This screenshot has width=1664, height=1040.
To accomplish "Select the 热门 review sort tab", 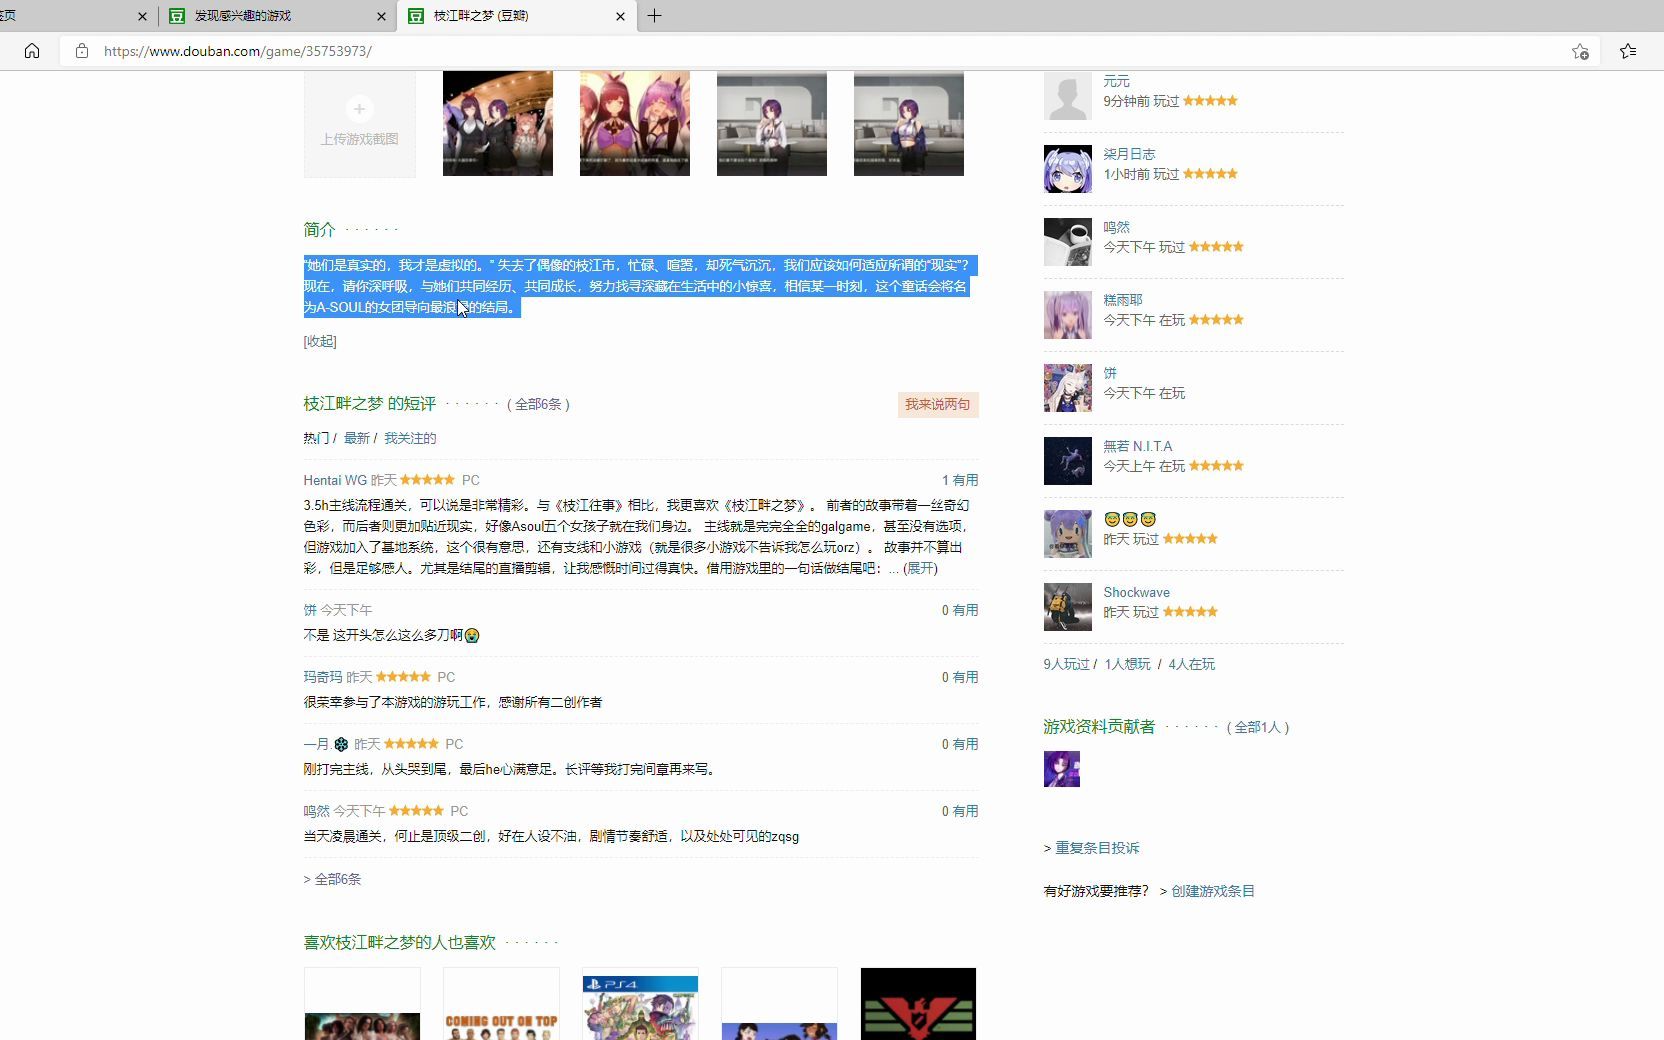I will 316,438.
